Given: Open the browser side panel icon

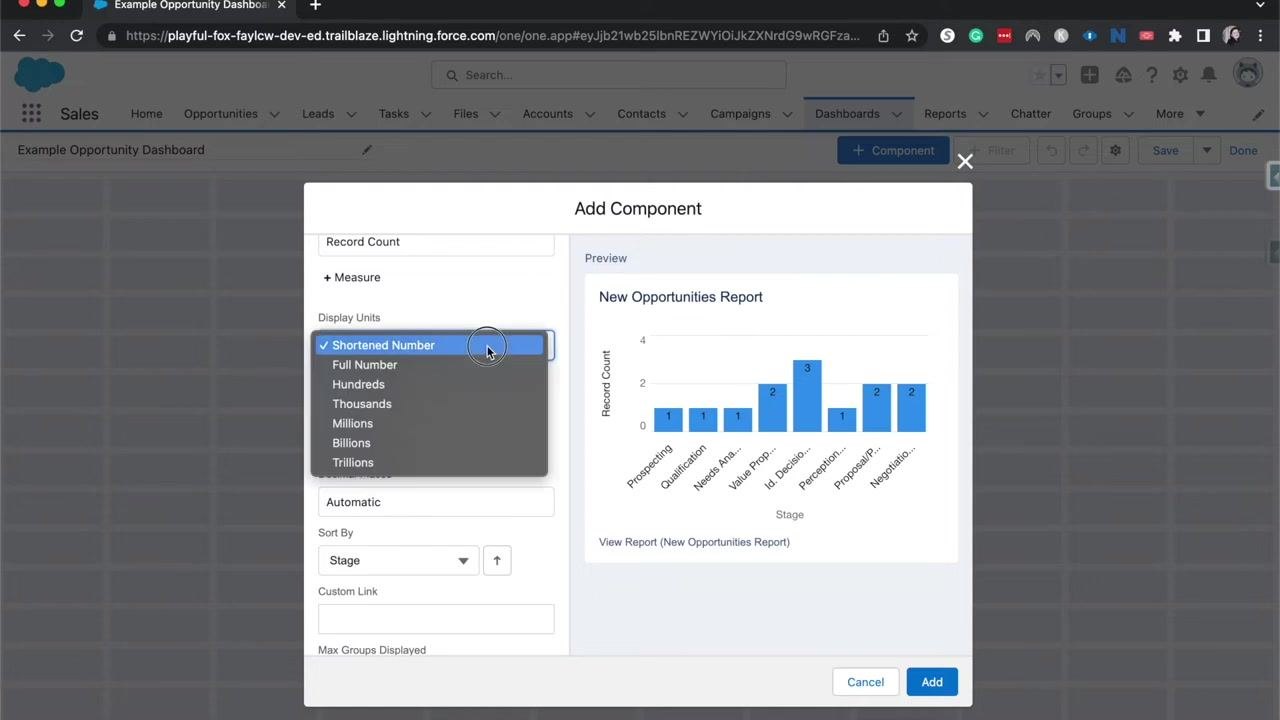Looking at the screenshot, I should (1203, 35).
